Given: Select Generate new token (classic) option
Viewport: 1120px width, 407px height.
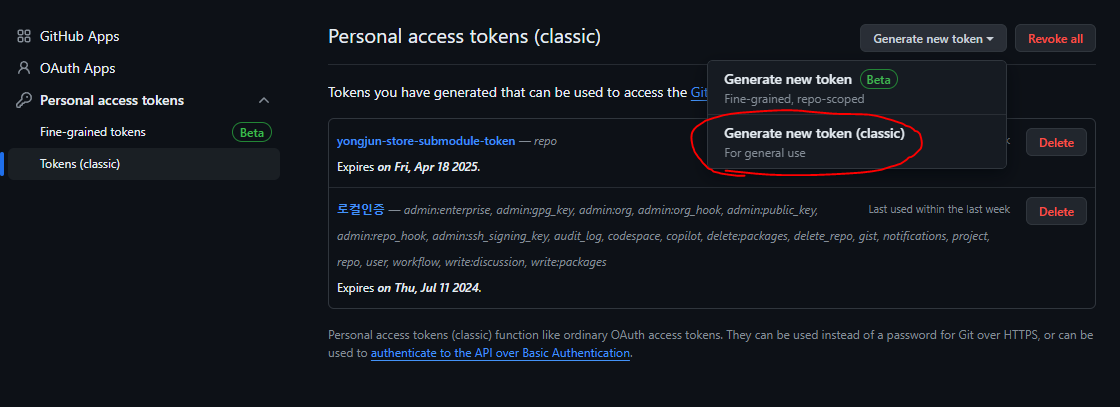Looking at the screenshot, I should tap(856, 142).
